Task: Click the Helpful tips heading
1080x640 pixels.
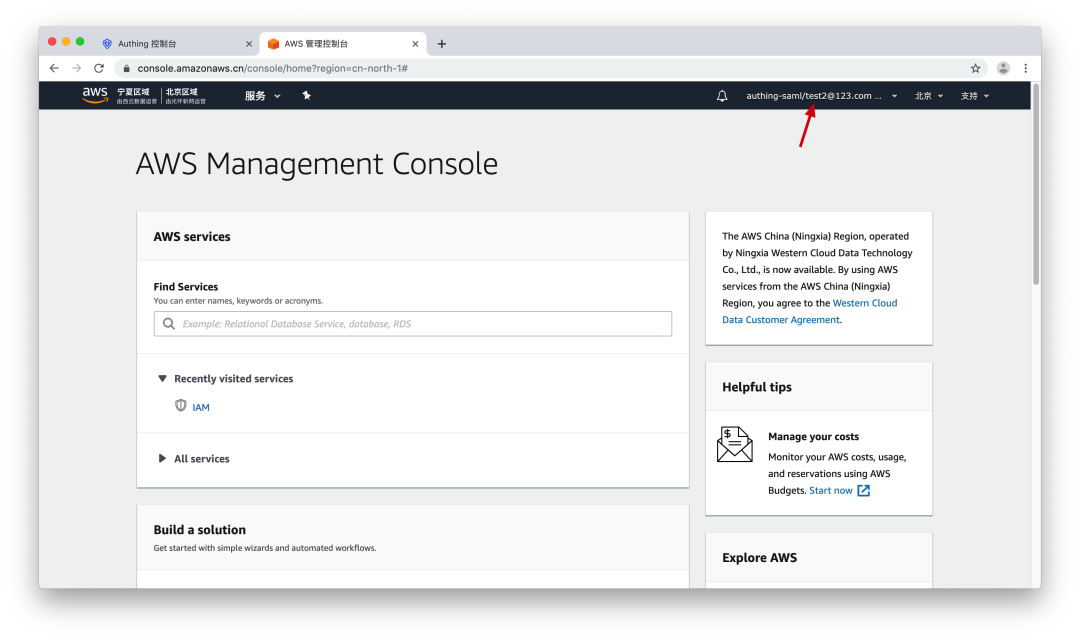Action: pyautogui.click(x=756, y=387)
